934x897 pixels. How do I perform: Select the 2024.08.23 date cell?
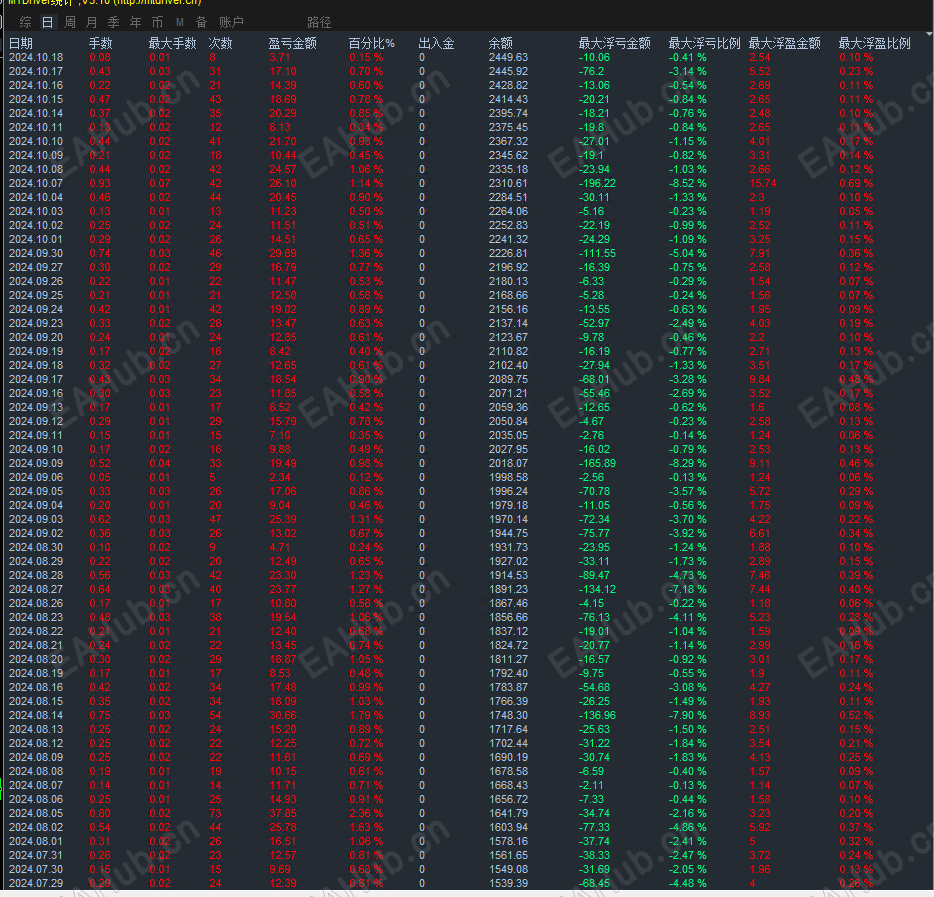coord(36,618)
